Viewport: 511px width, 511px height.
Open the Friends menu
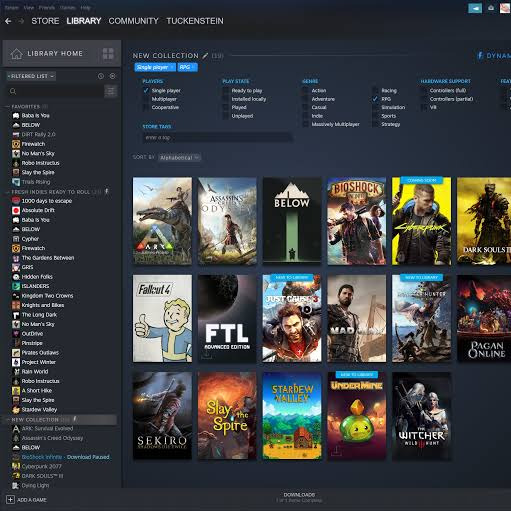pyautogui.click(x=47, y=7)
